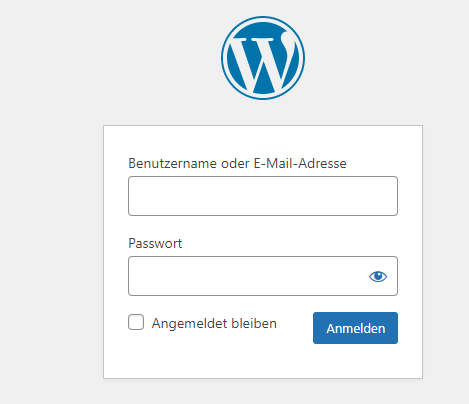469x404 pixels.
Task: Click the WordPress logo
Action: (x=263, y=58)
